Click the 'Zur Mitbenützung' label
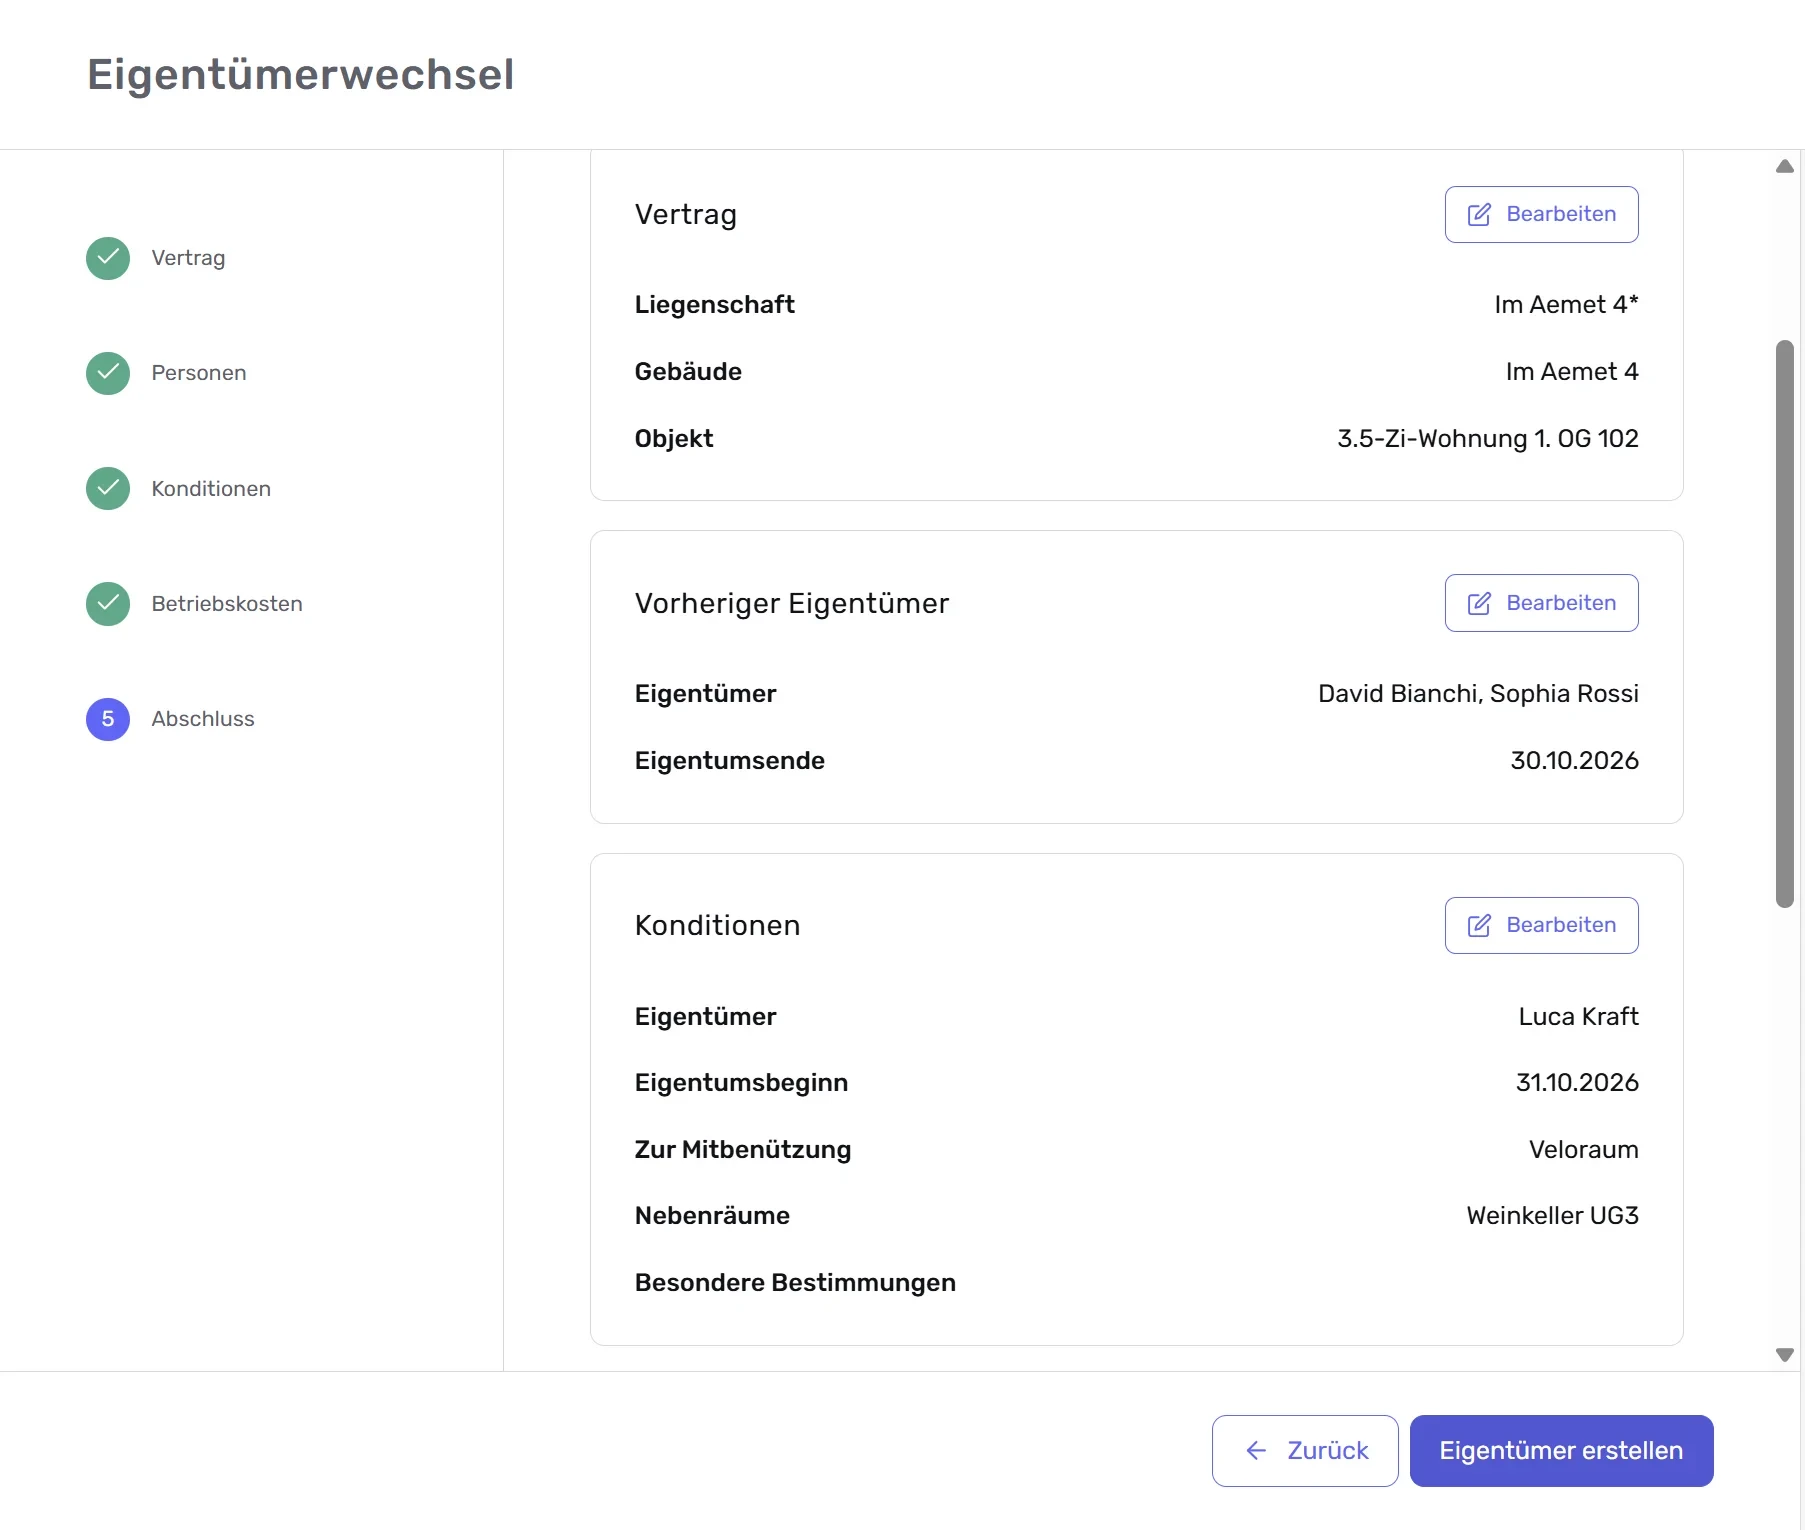The height and width of the screenshot is (1530, 1805). (x=743, y=1150)
